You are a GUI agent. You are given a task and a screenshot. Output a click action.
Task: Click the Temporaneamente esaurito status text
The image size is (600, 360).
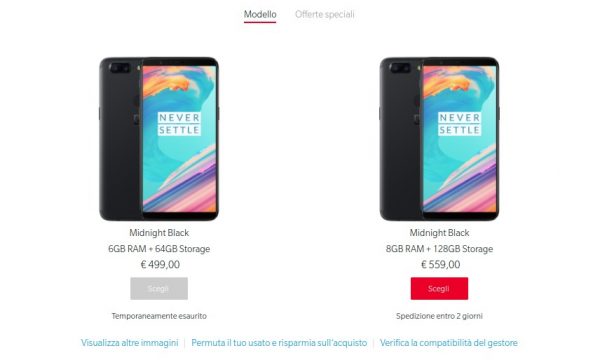pyautogui.click(x=159, y=316)
